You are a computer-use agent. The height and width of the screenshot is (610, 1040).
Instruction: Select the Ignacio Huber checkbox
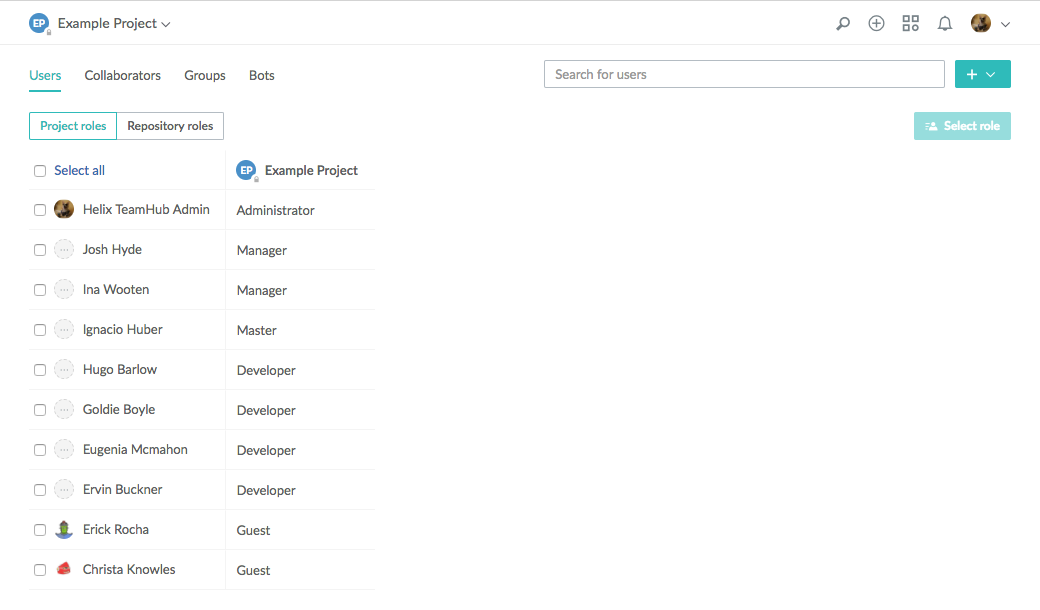[40, 330]
